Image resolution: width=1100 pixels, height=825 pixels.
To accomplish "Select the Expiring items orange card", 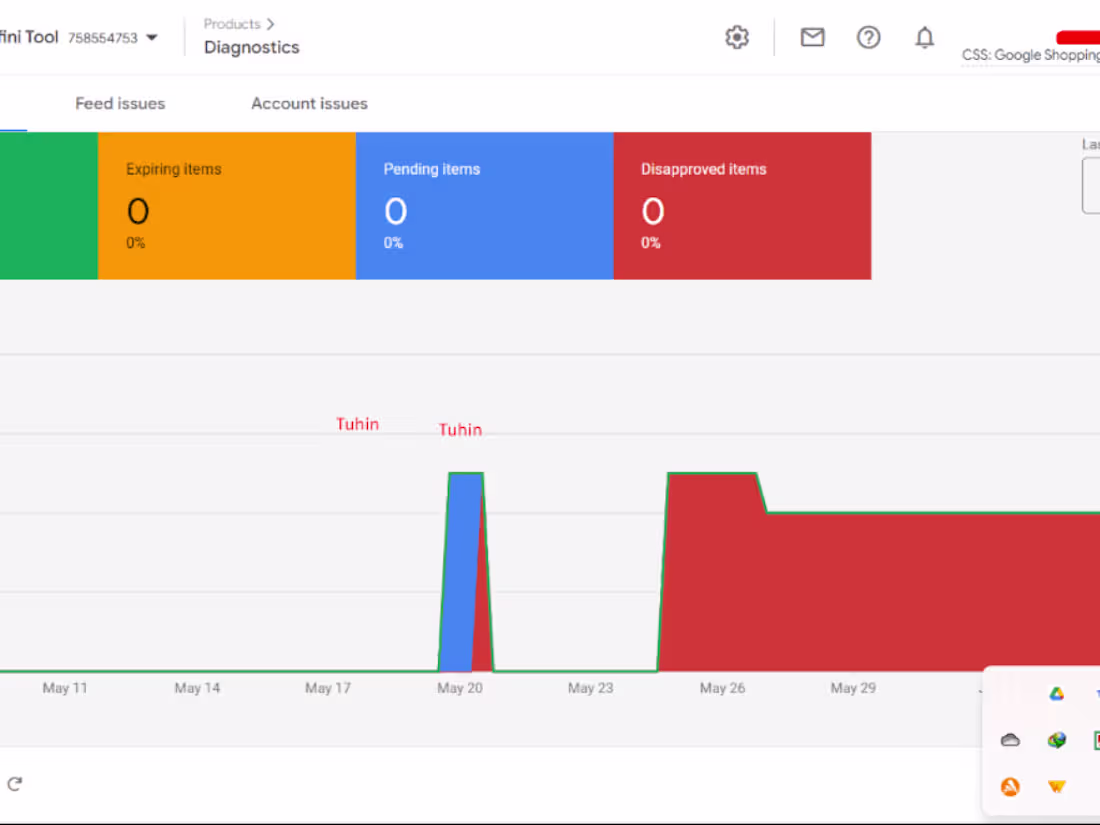I will 227,206.
